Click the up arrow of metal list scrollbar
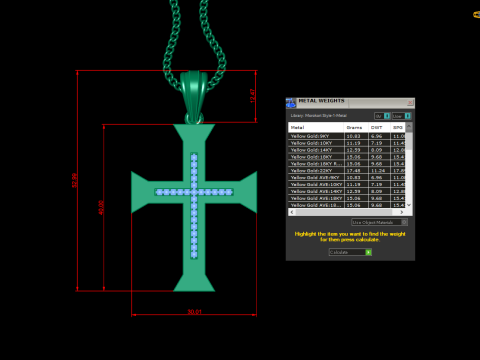The image size is (480, 360). [409, 126]
